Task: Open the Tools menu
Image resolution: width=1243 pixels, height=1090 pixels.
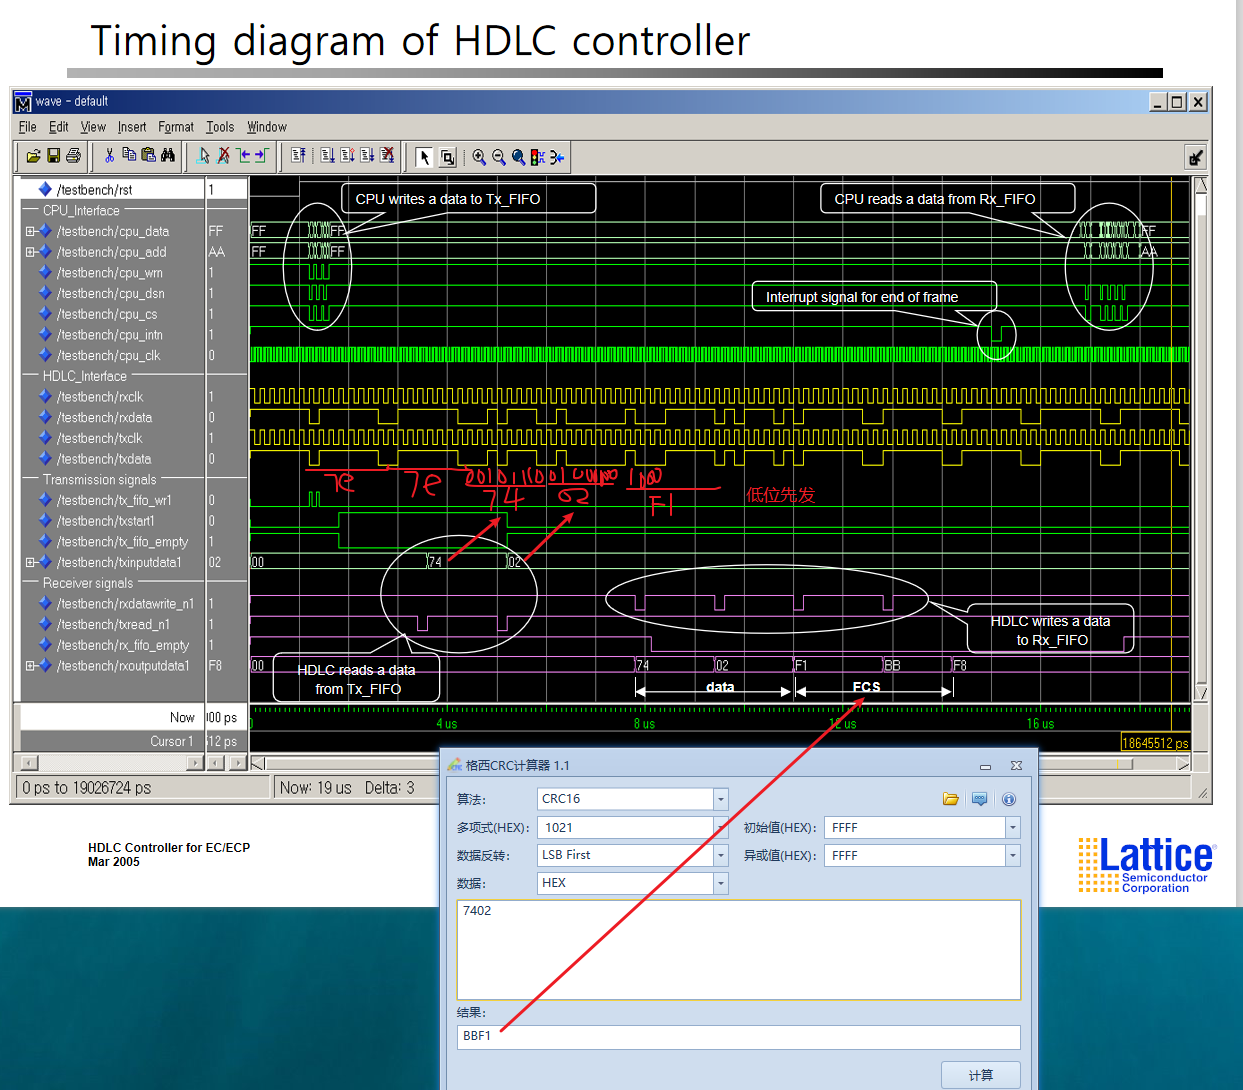Action: 220,127
